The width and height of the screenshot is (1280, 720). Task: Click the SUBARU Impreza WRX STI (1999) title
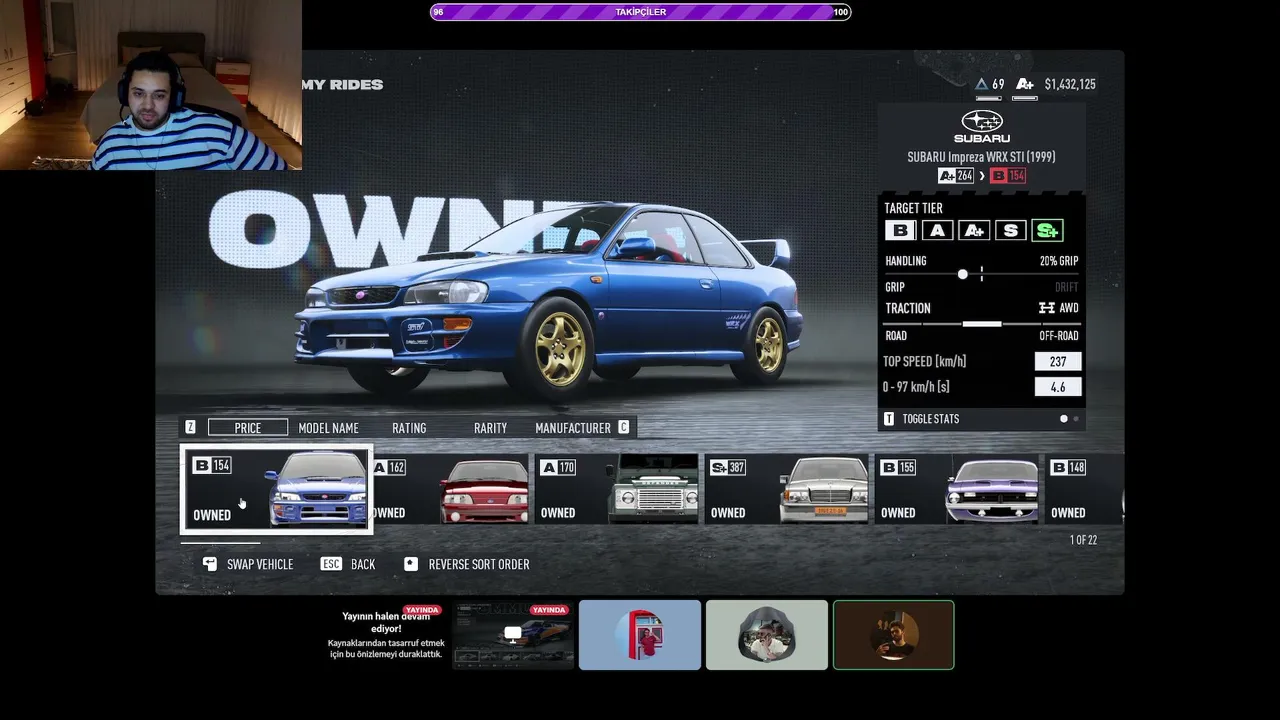pos(981,156)
